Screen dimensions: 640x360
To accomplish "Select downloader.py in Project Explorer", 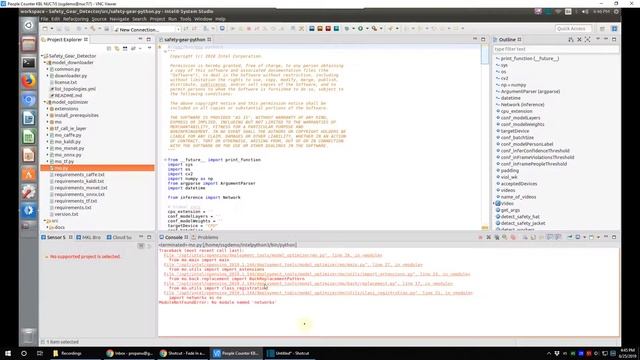I will click(x=71, y=76).
